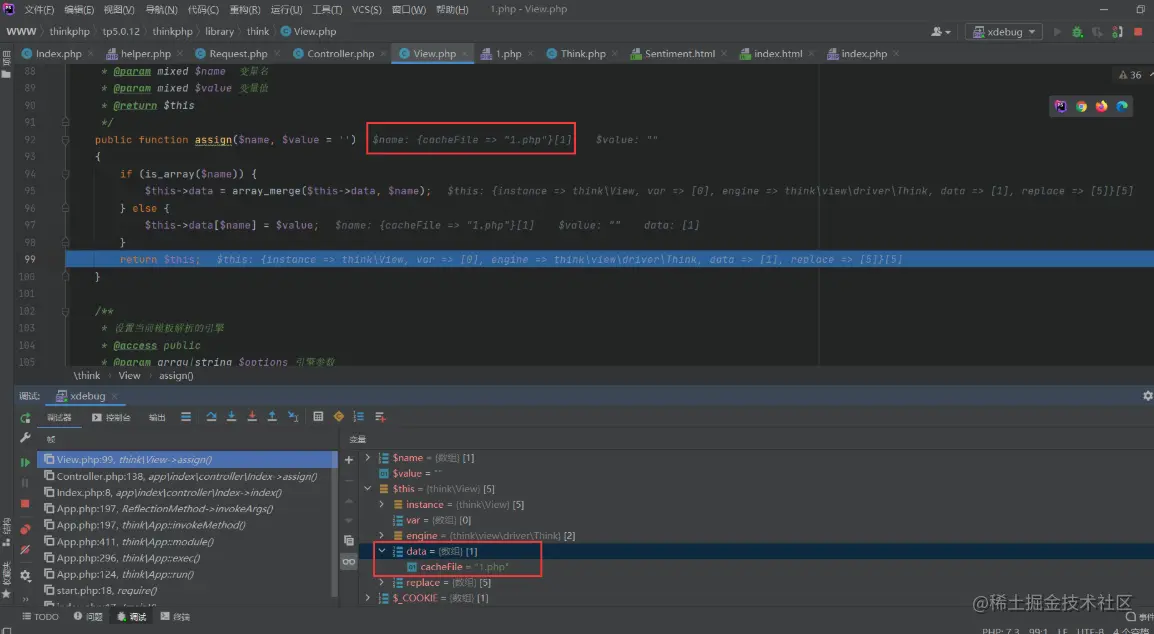Open the 终端 terminal tool window
The width and height of the screenshot is (1154, 634).
point(175,617)
